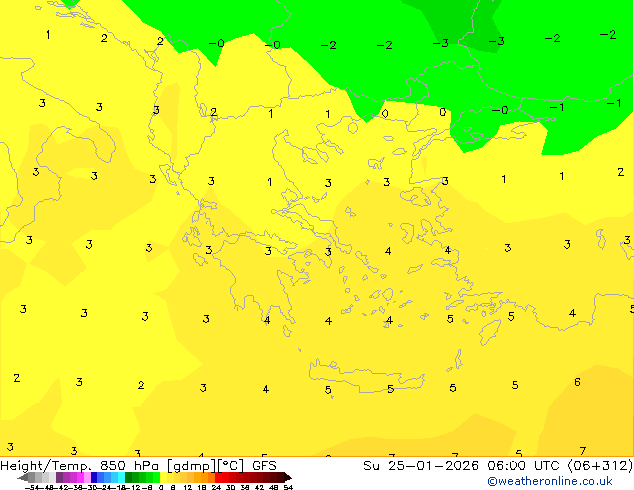Click the bright red swatch at legend value 24
This screenshot has width=634, height=490.
point(218,477)
